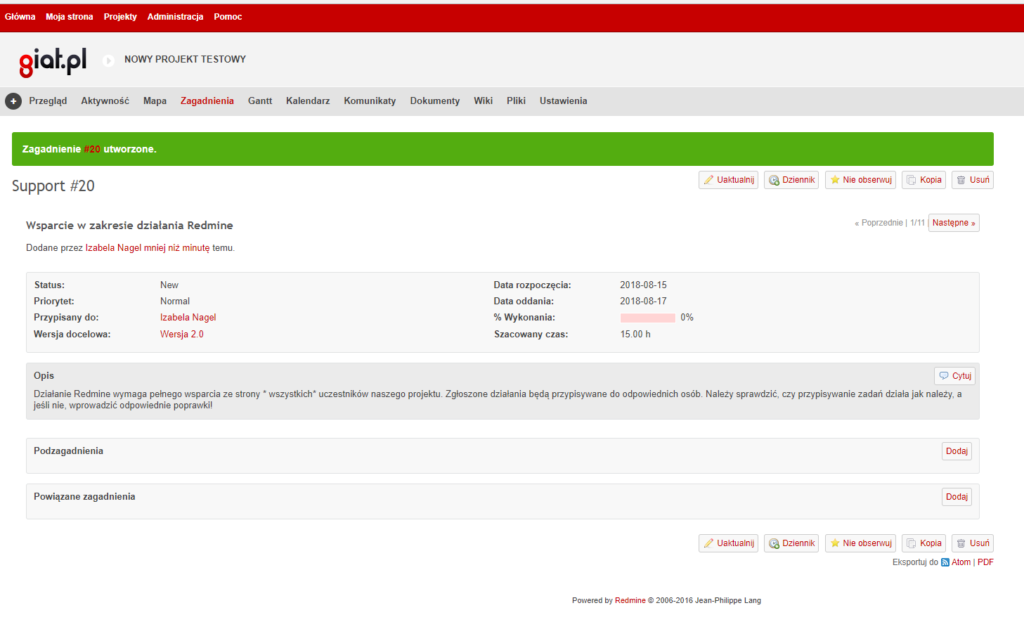Click the top Usuń trash button
1024x622 pixels.
pyautogui.click(x=972, y=180)
